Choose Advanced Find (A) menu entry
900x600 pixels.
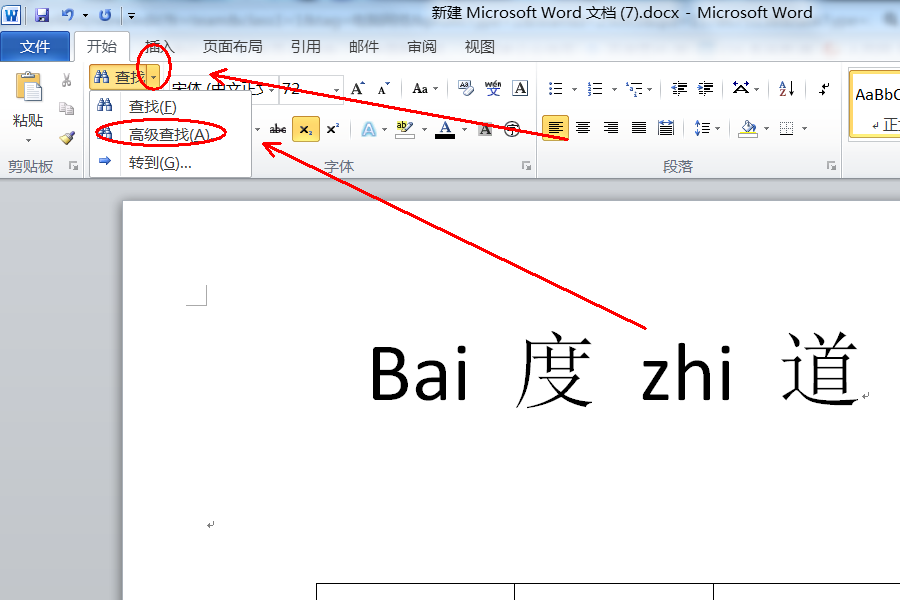pyautogui.click(x=170, y=134)
